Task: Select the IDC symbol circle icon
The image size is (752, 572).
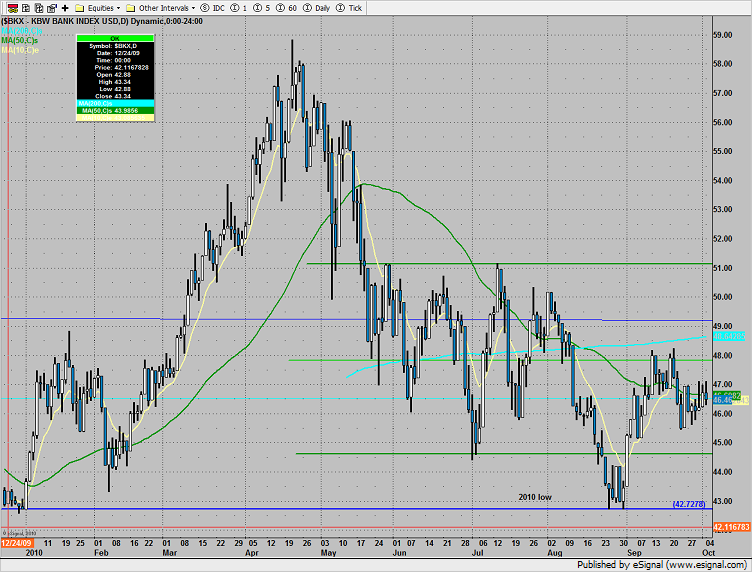Action: [206, 7]
